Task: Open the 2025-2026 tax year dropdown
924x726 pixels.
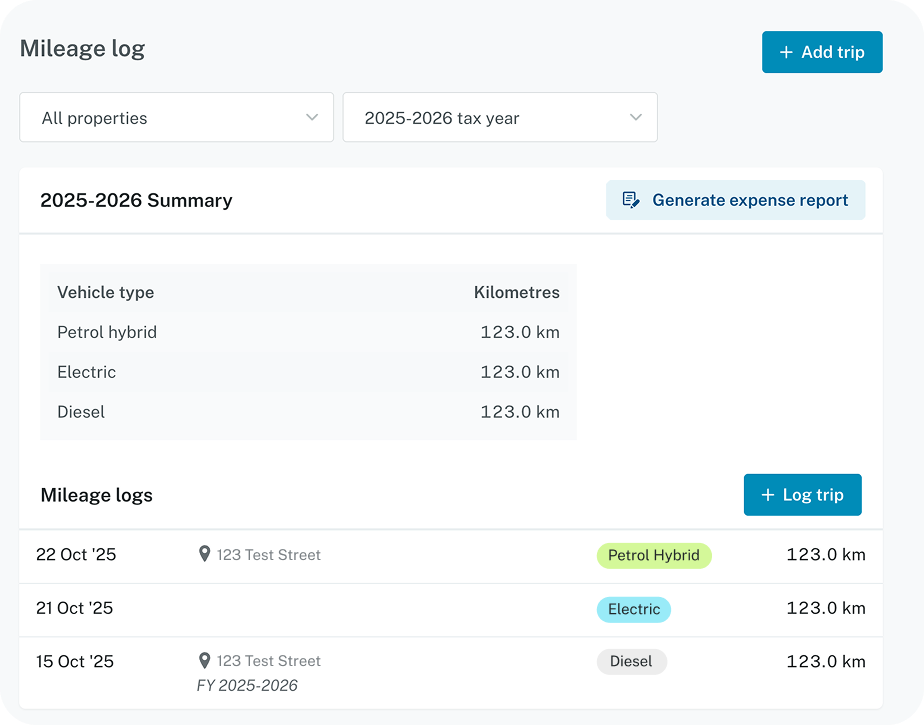Action: [x=500, y=117]
